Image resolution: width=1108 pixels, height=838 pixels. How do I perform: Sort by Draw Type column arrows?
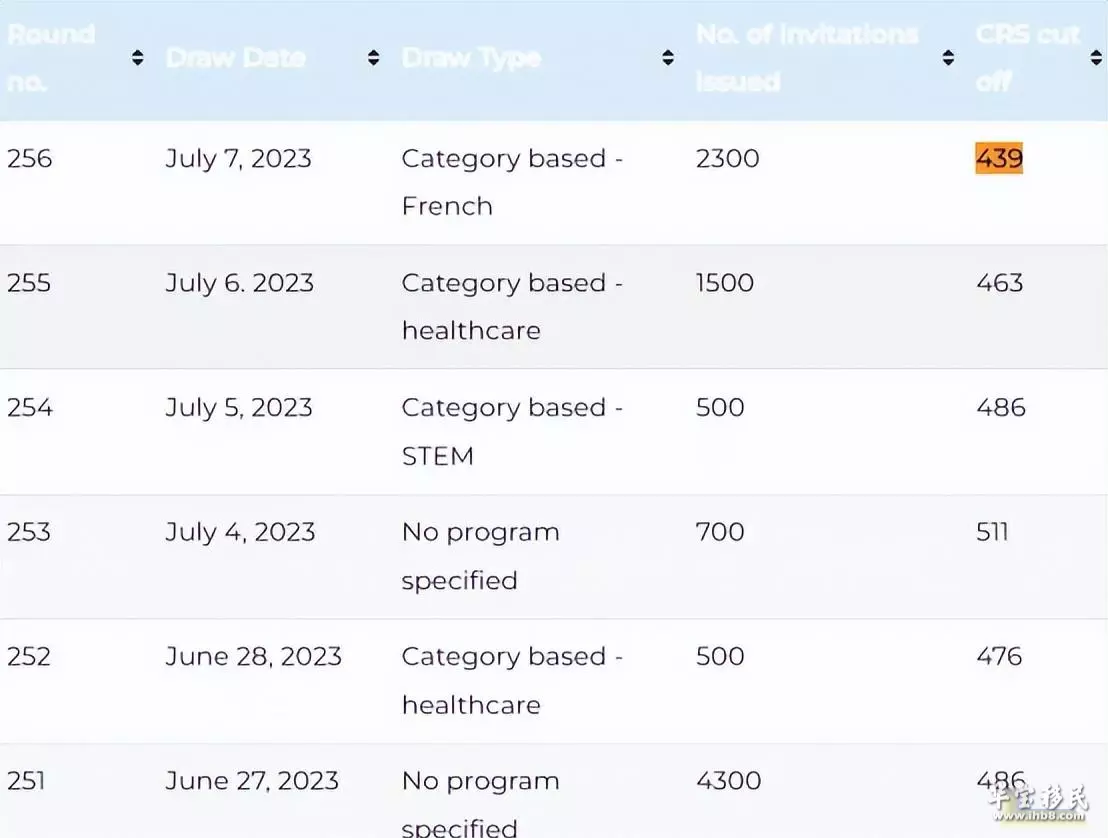point(668,58)
